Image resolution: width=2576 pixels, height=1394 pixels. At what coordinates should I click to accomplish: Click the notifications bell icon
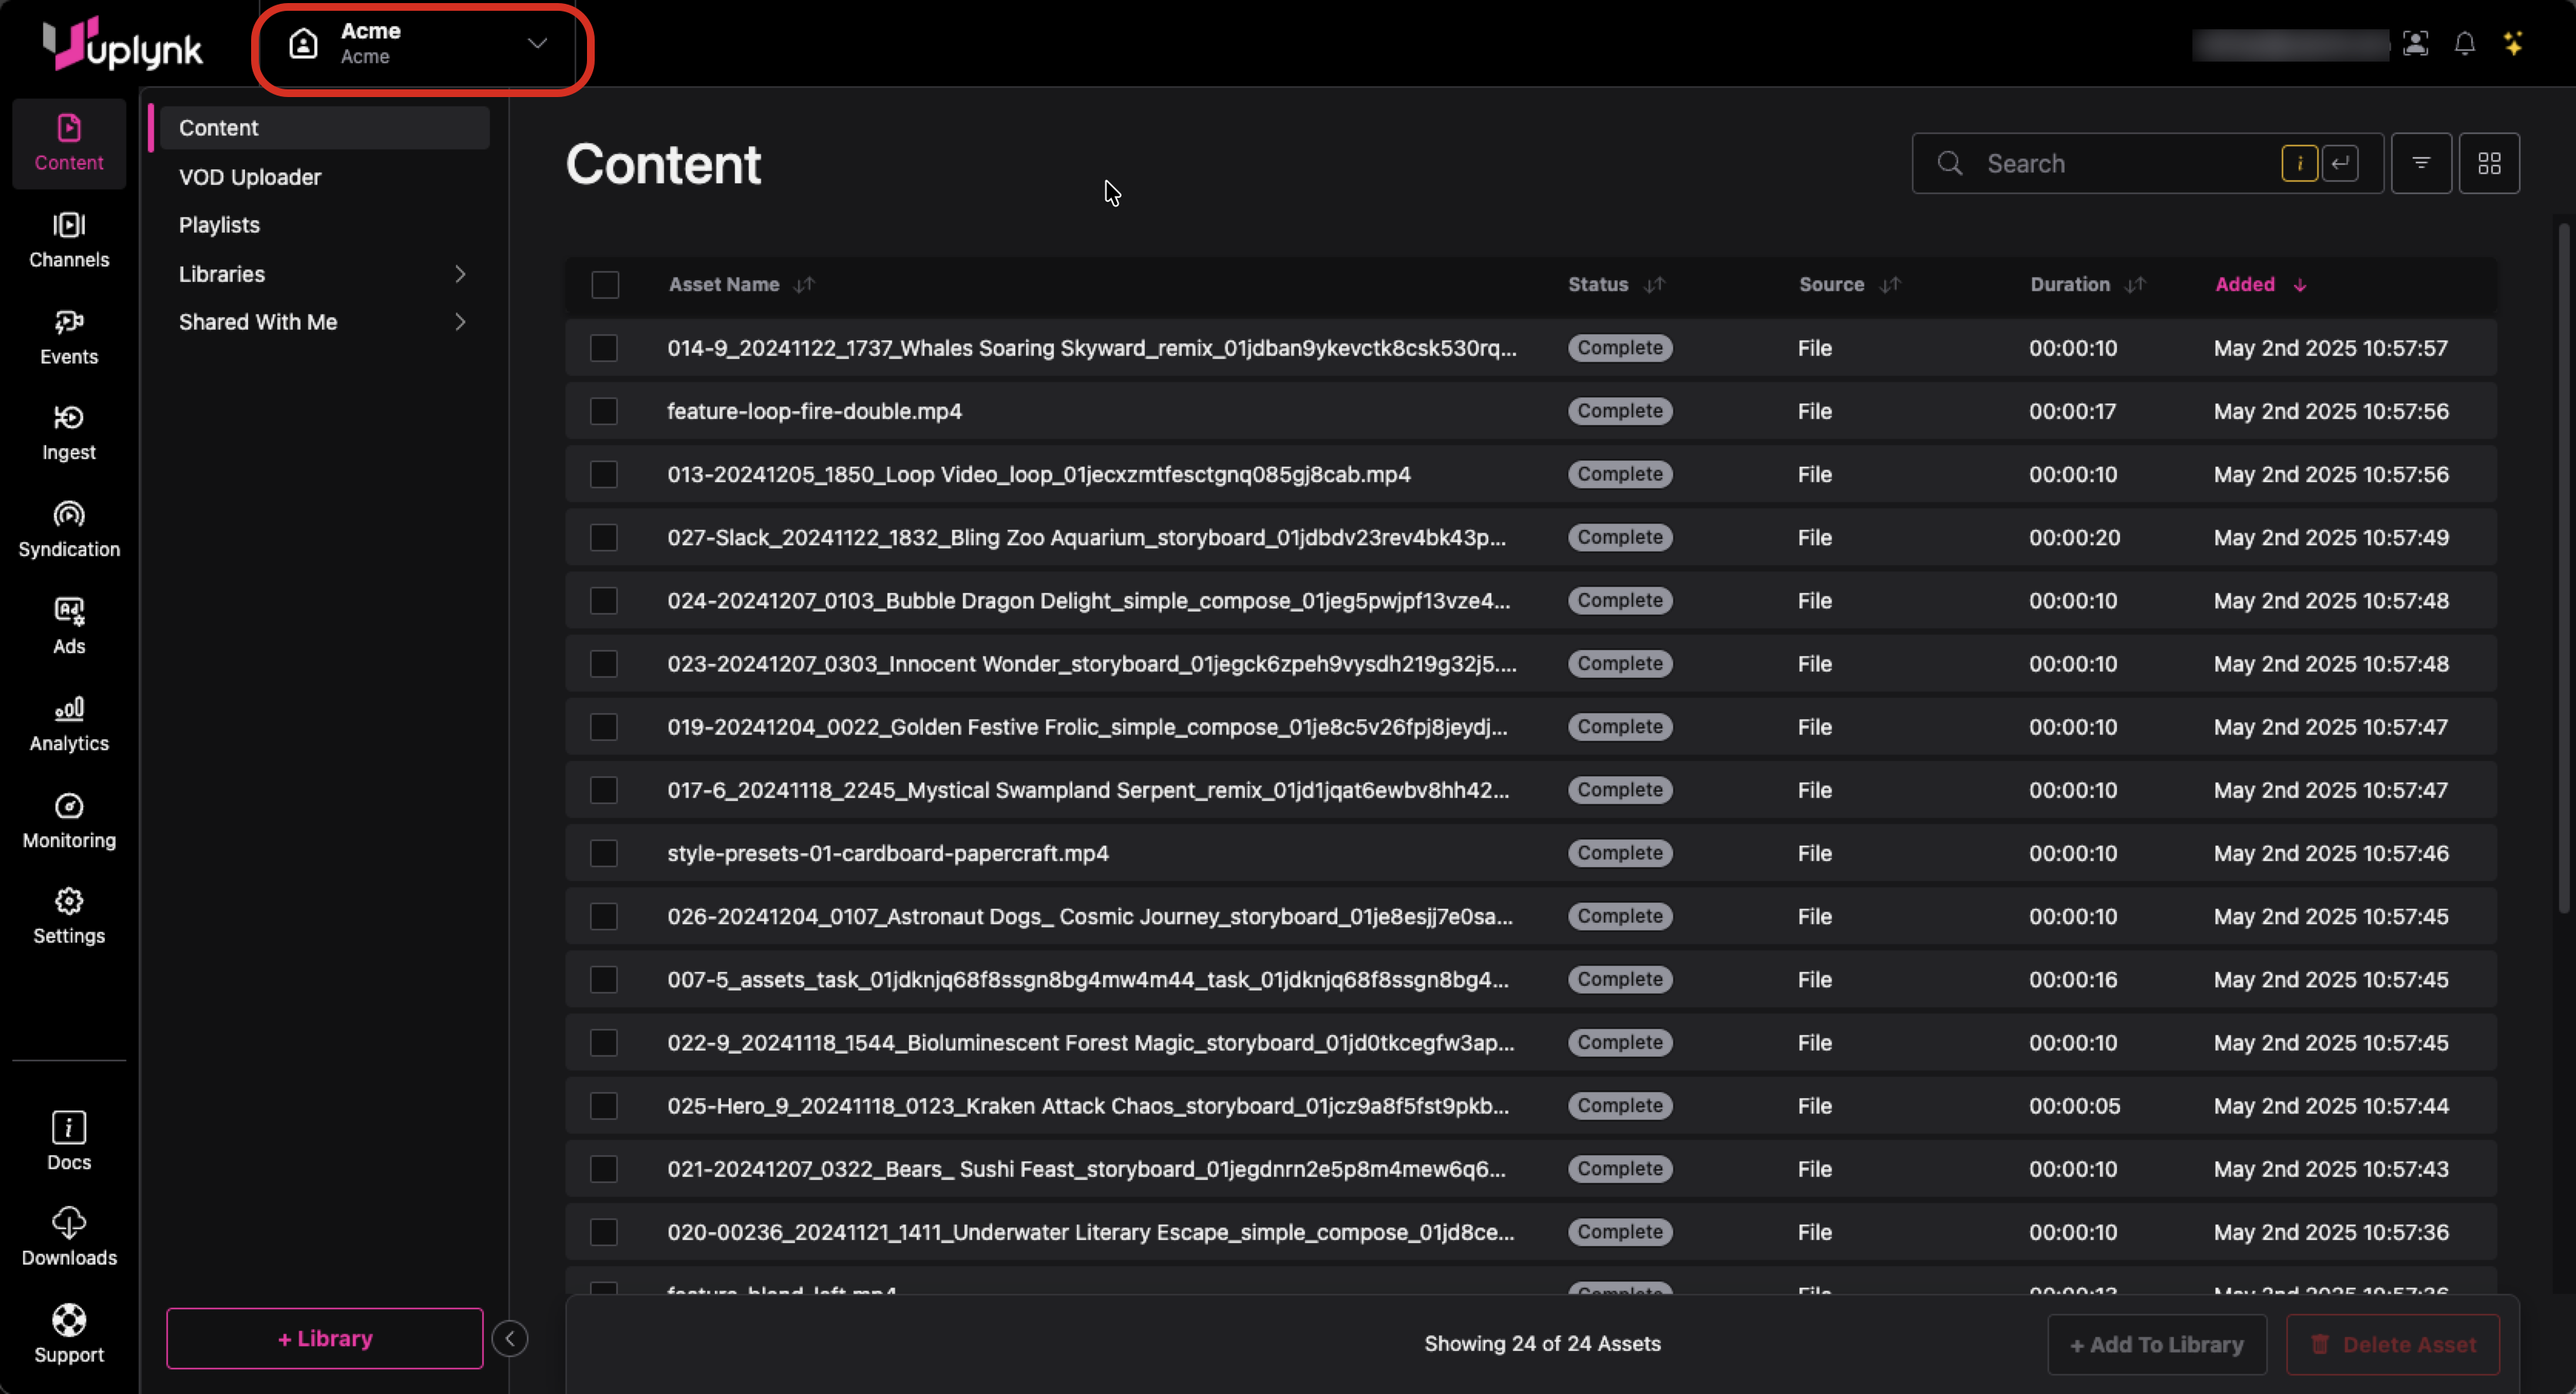click(x=2464, y=44)
